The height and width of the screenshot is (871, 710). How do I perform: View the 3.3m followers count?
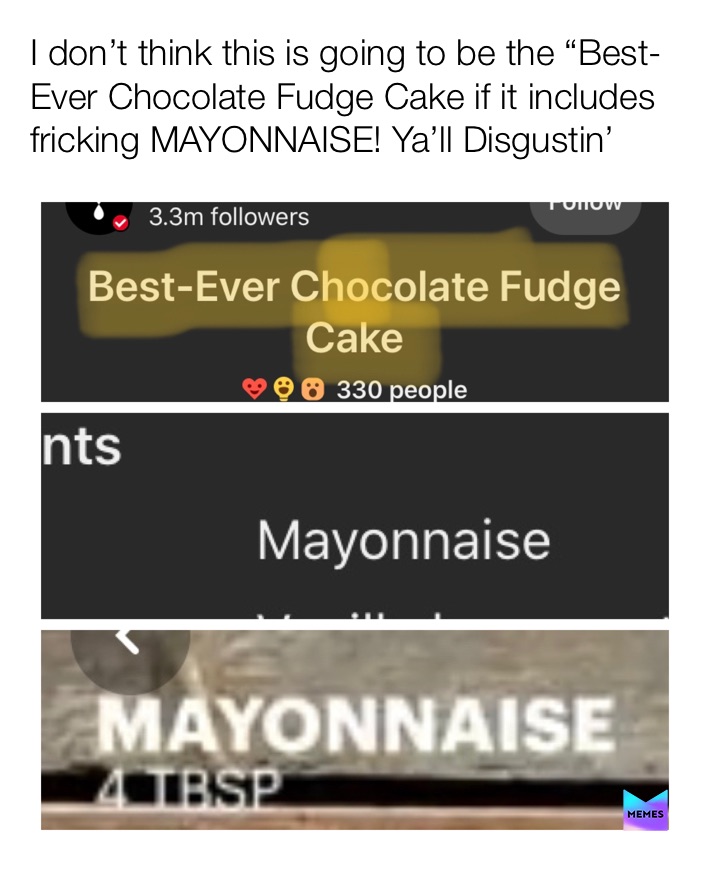(x=228, y=217)
